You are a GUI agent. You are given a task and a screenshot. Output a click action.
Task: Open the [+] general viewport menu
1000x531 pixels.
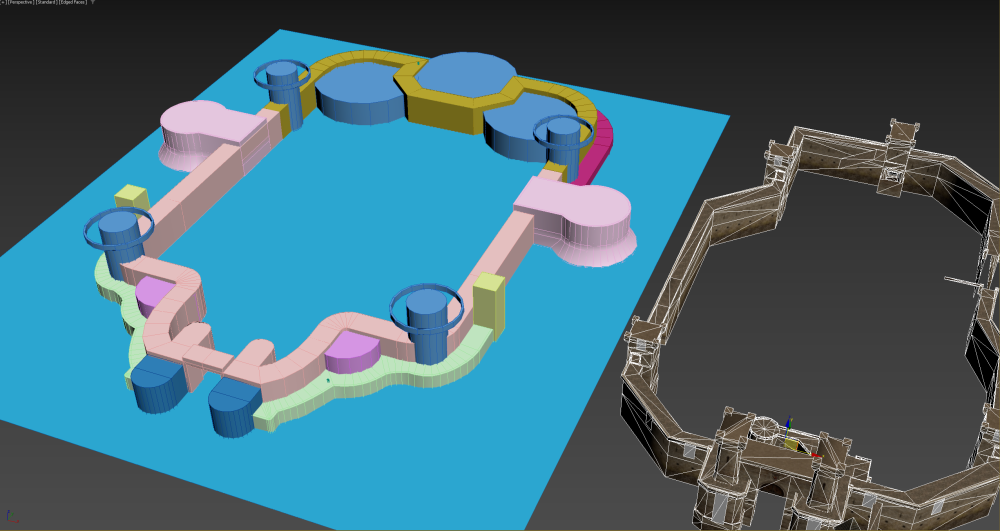3,4
